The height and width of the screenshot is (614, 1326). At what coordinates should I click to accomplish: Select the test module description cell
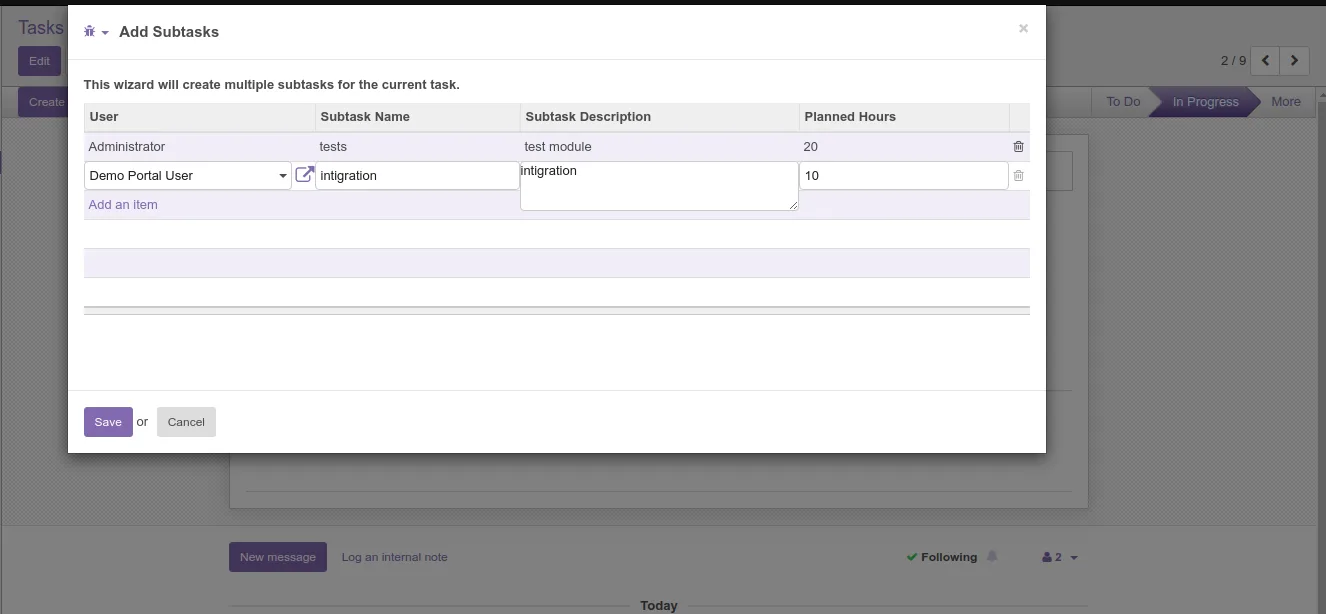pos(659,146)
